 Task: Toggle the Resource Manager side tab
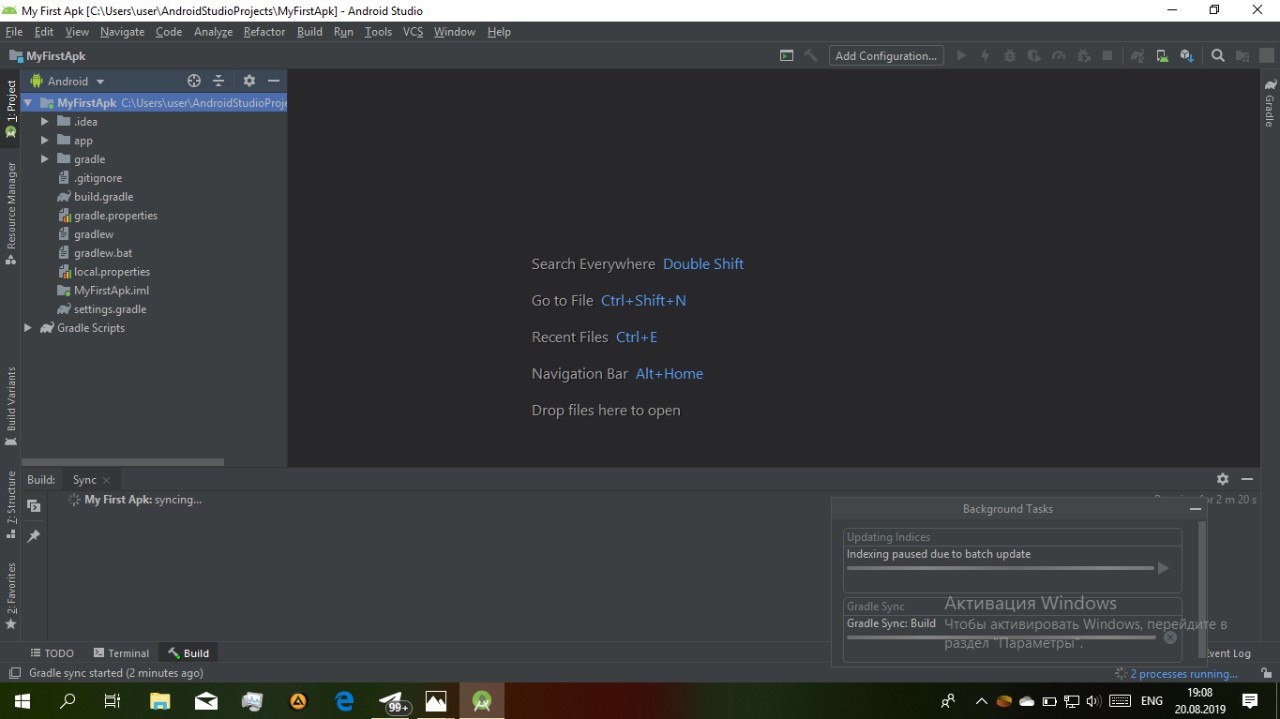pyautogui.click(x=11, y=213)
